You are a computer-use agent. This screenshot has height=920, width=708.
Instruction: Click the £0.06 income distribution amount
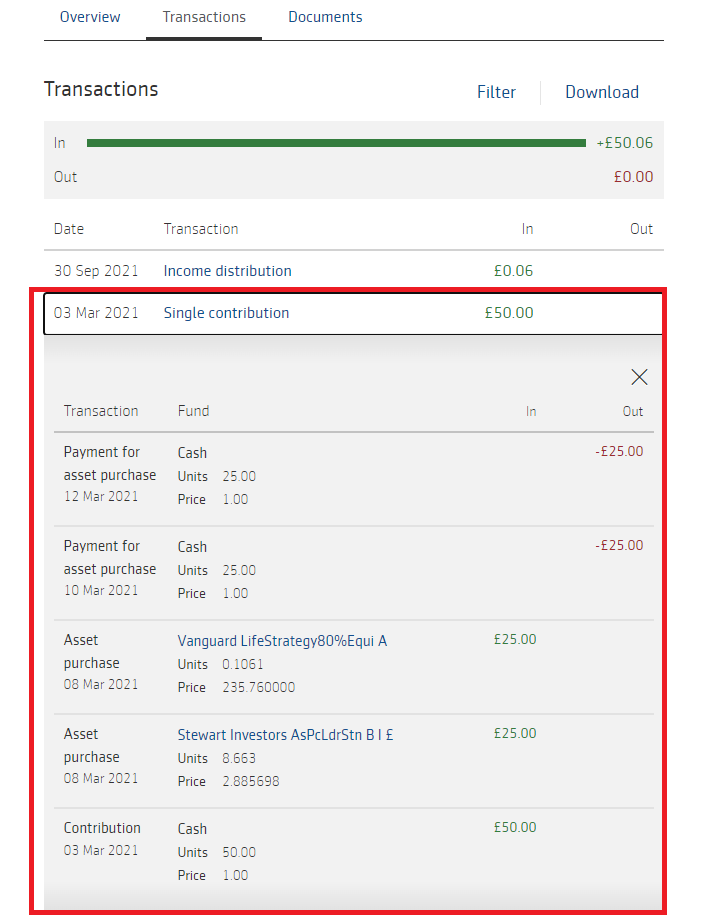pos(514,271)
